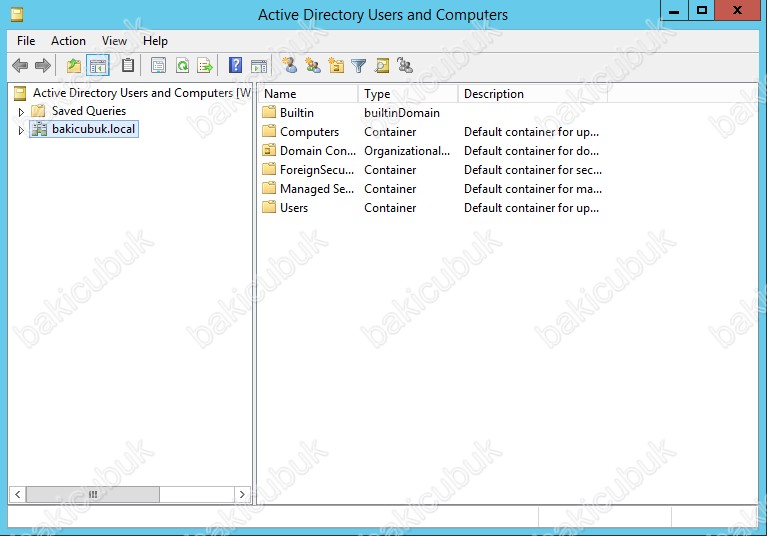This screenshot has width=767, height=536.
Task: Click the Builtin folder icon
Action: point(269,112)
